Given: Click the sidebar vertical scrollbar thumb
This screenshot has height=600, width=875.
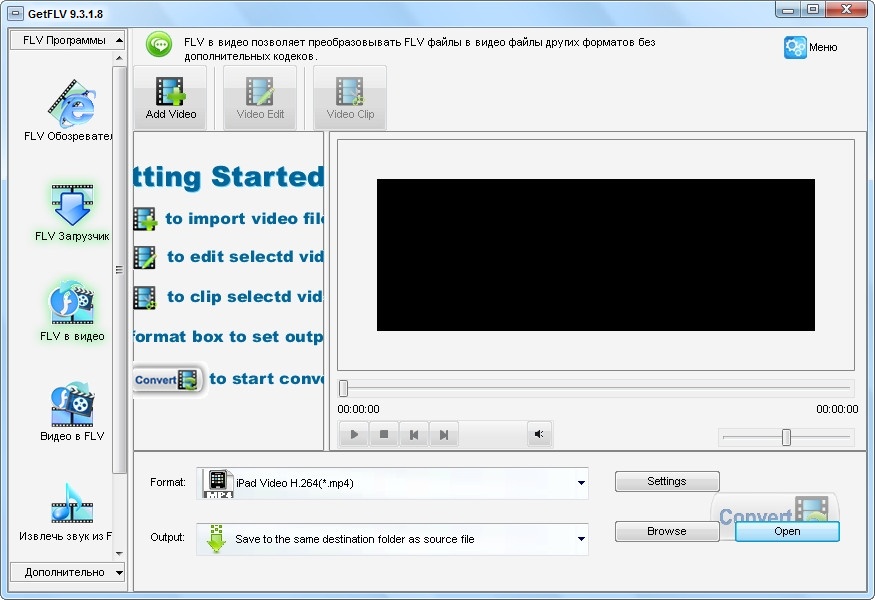Looking at the screenshot, I should 119,270.
